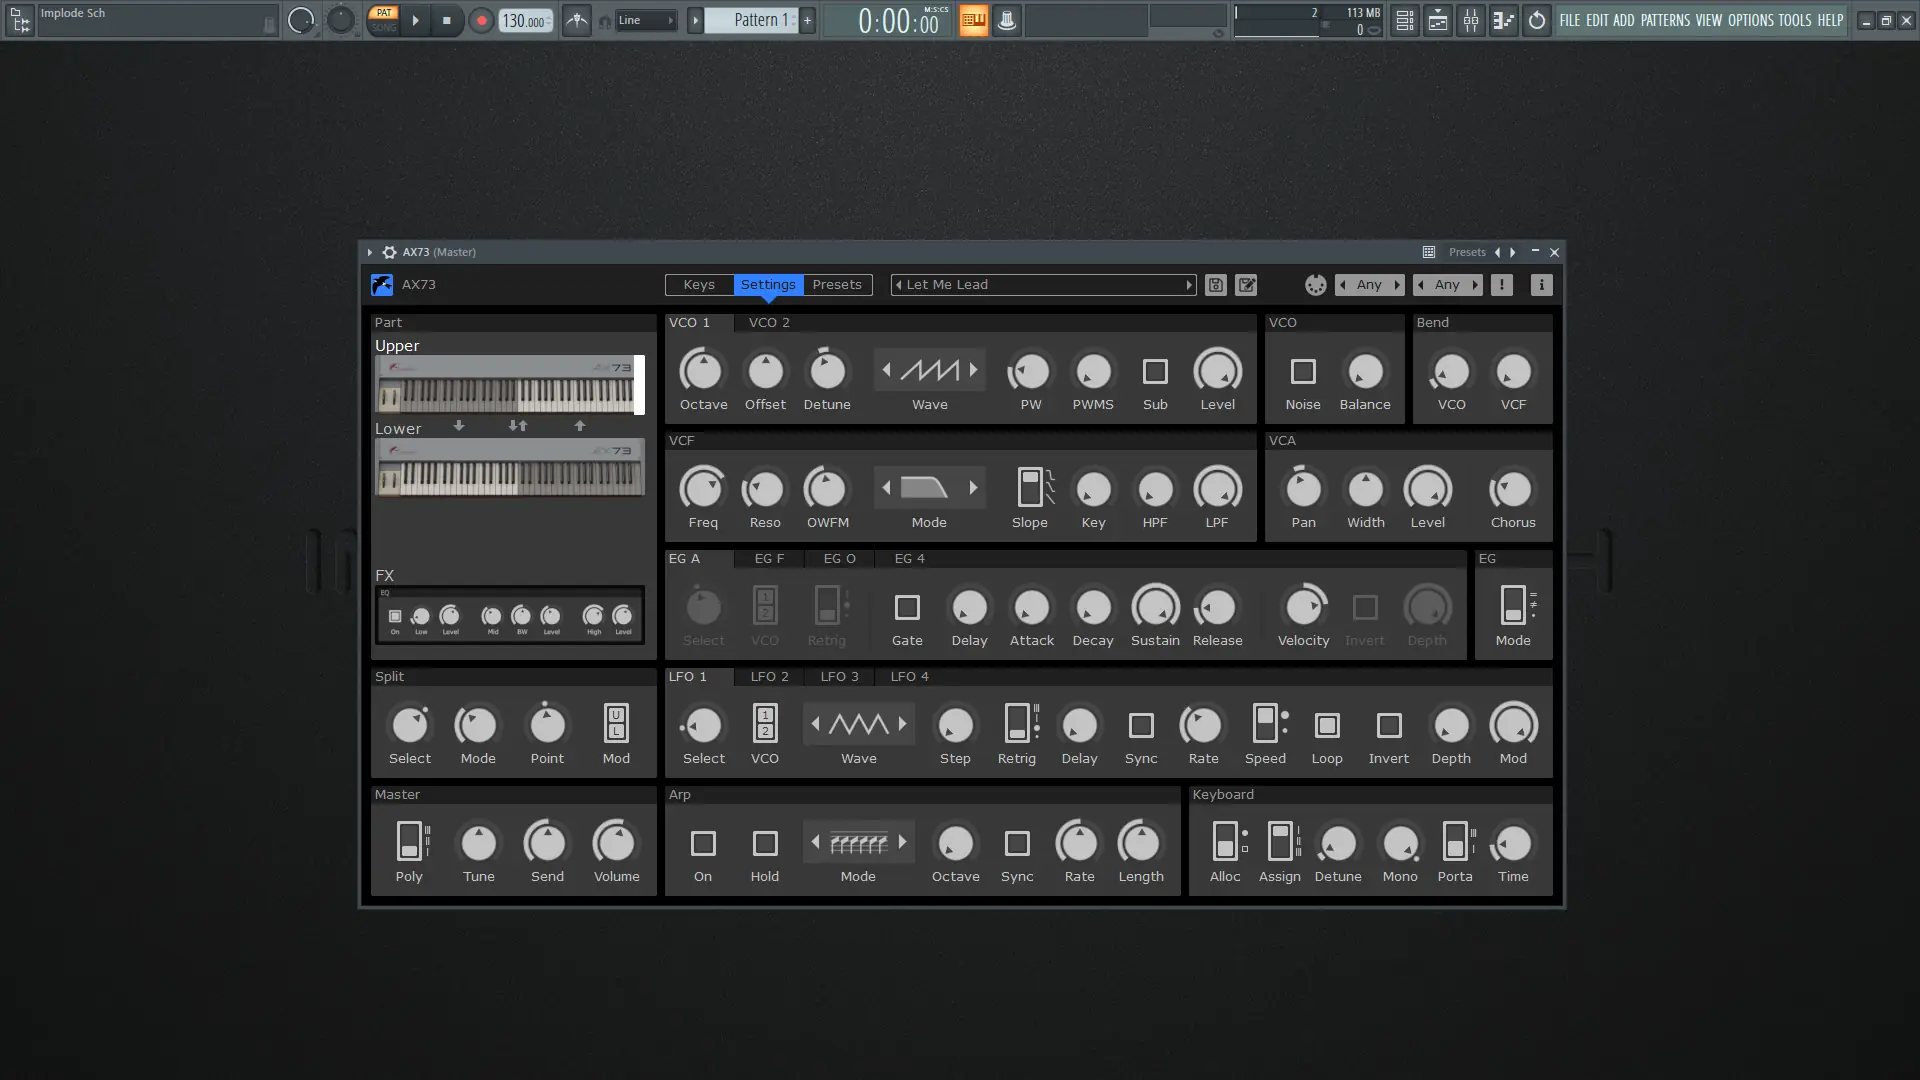The image size is (1920, 1080).
Task: Click the play button in transport
Action: tap(415, 20)
